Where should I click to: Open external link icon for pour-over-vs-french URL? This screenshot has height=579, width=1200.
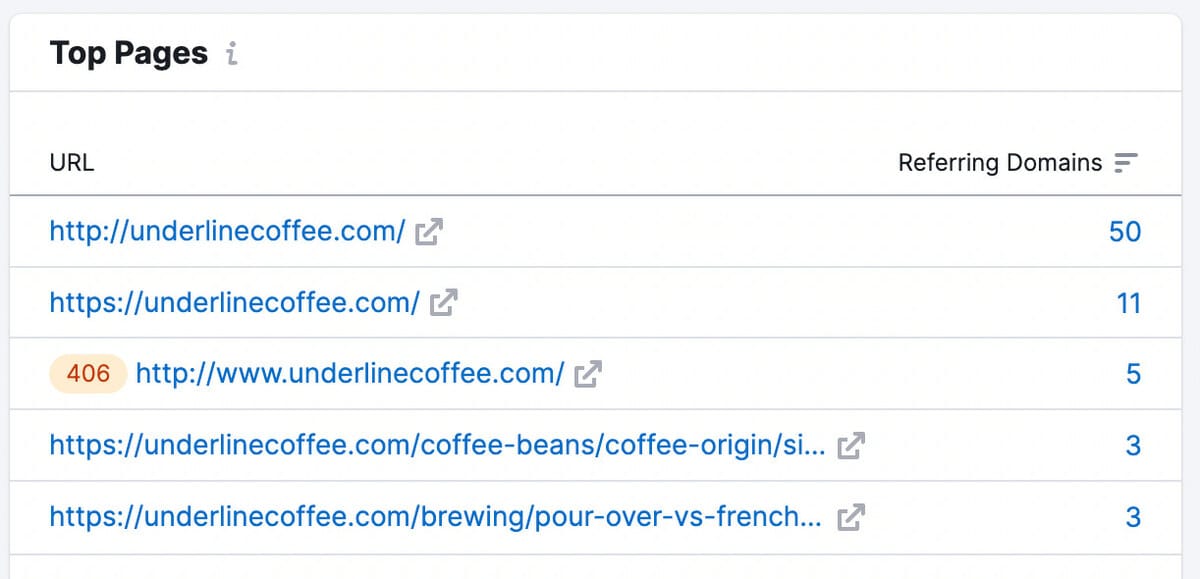(x=850, y=517)
